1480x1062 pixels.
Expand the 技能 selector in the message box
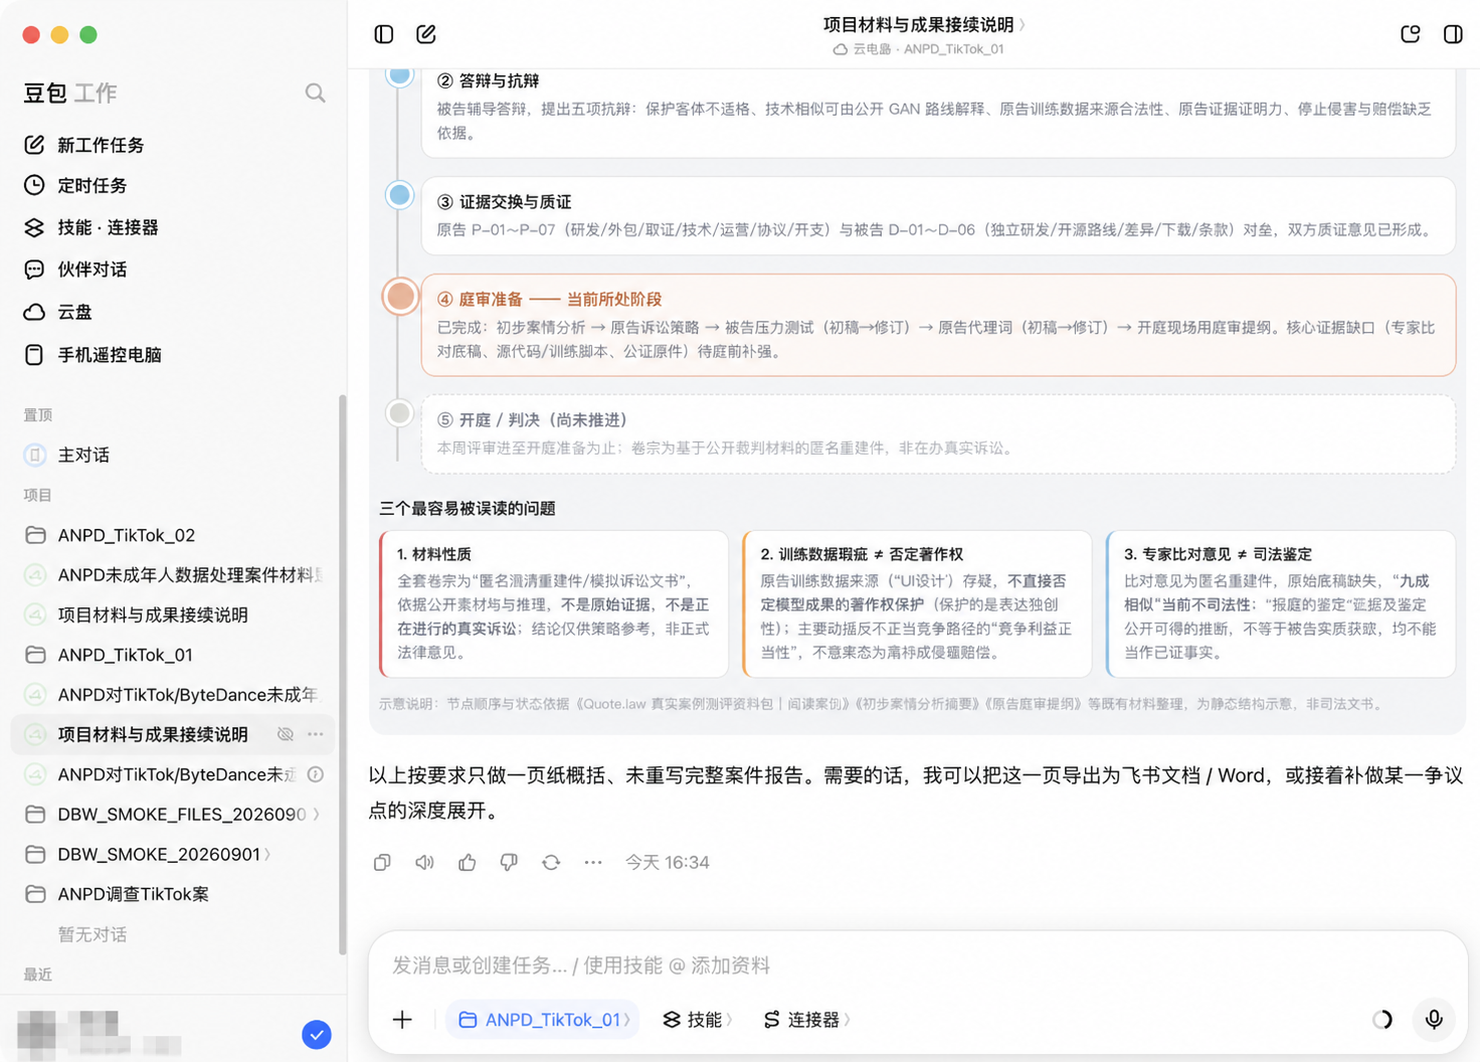697,1019
